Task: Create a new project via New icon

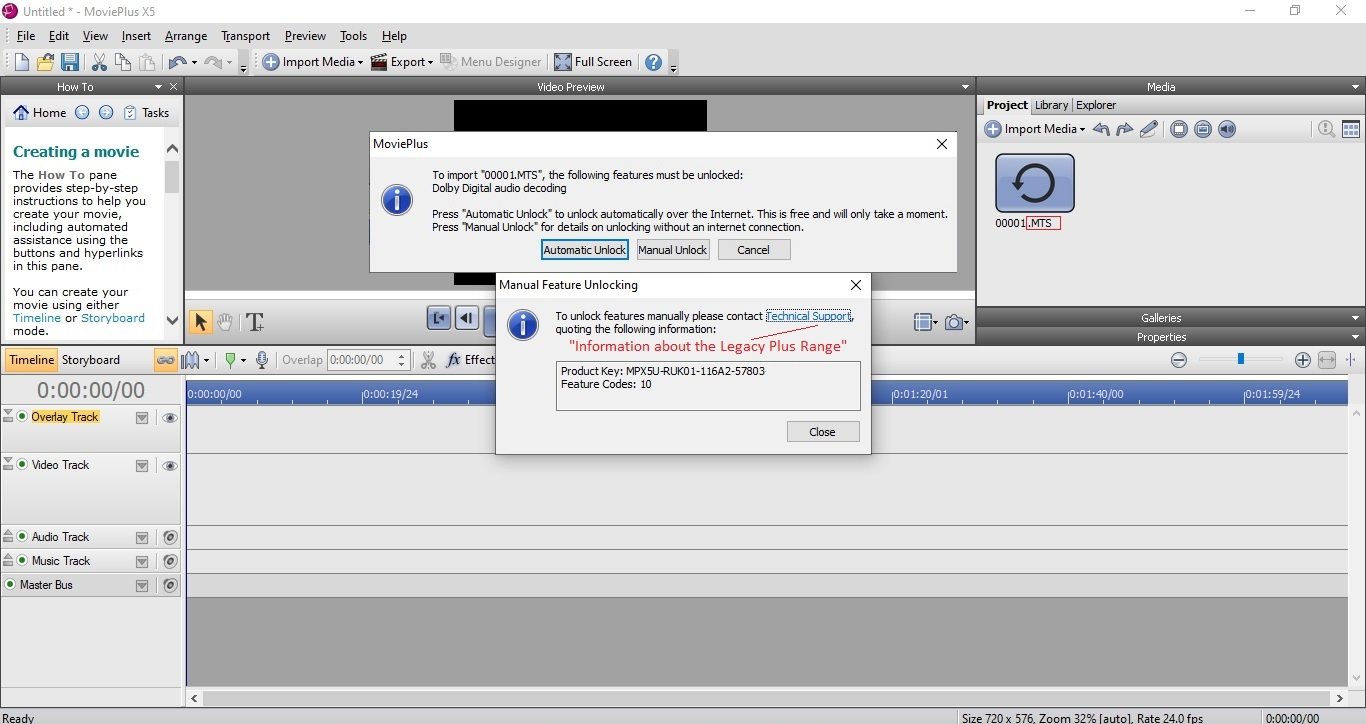Action: (22, 62)
